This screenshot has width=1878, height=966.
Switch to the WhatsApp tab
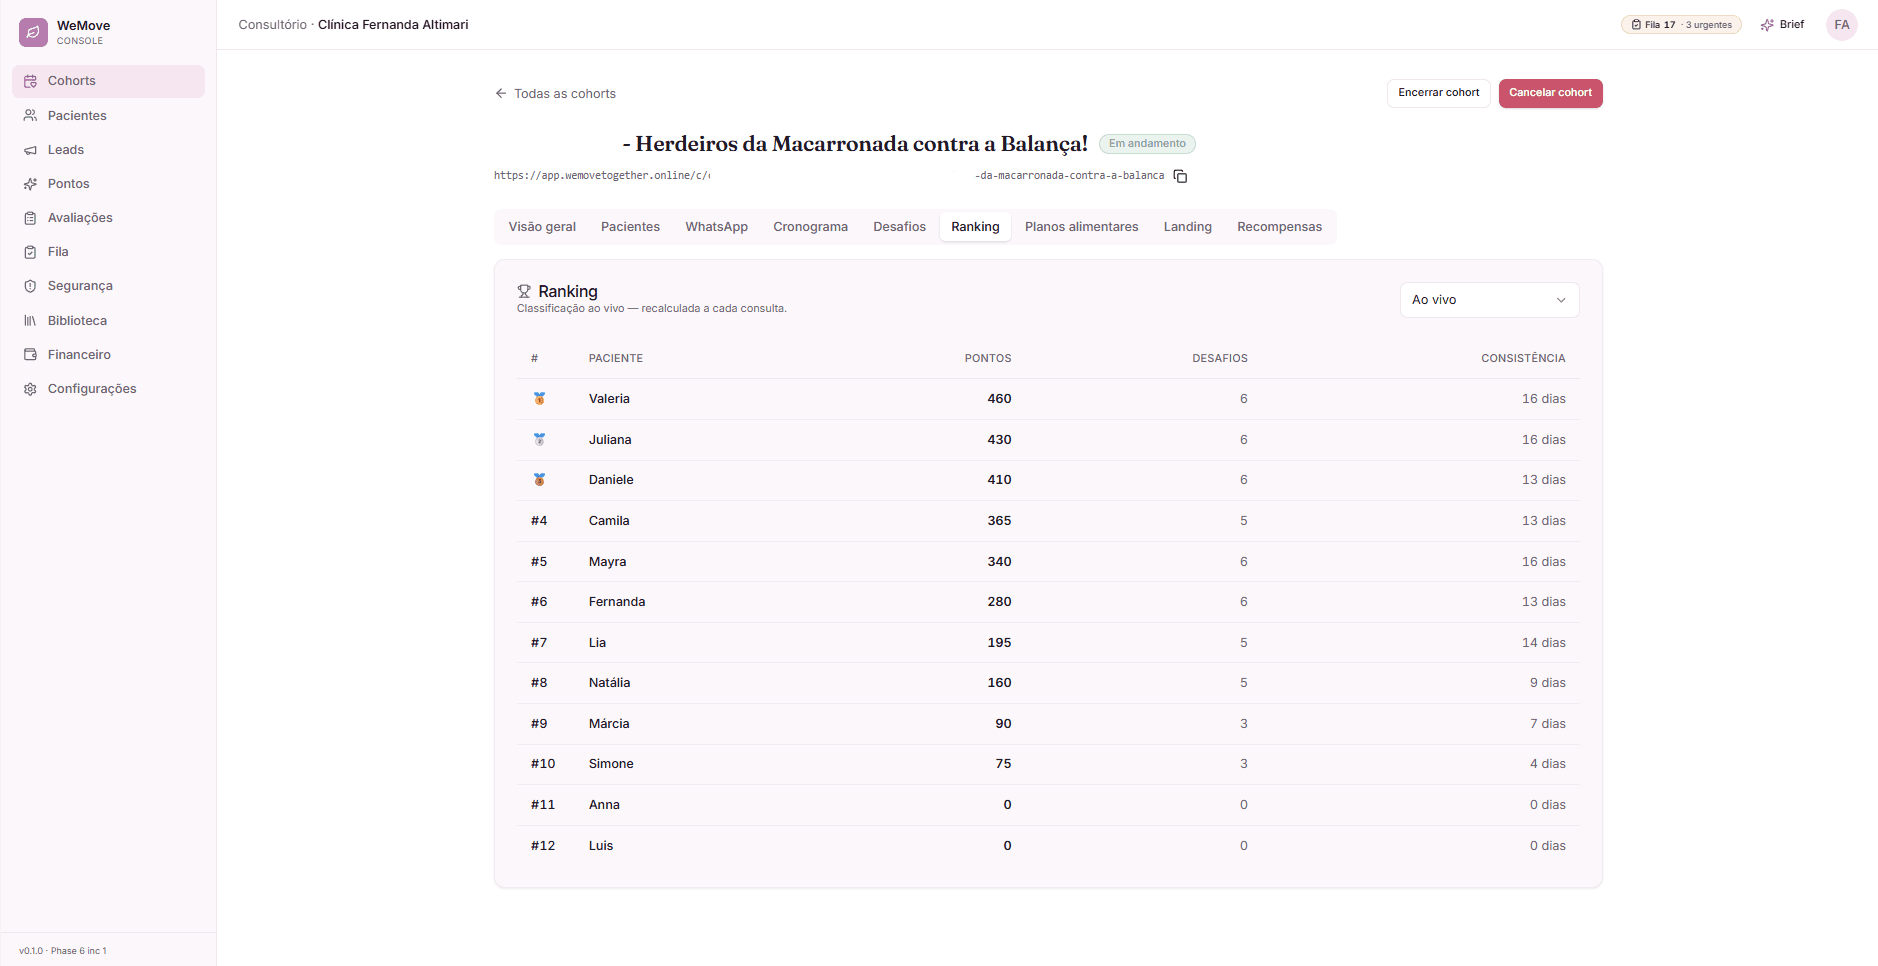click(716, 227)
